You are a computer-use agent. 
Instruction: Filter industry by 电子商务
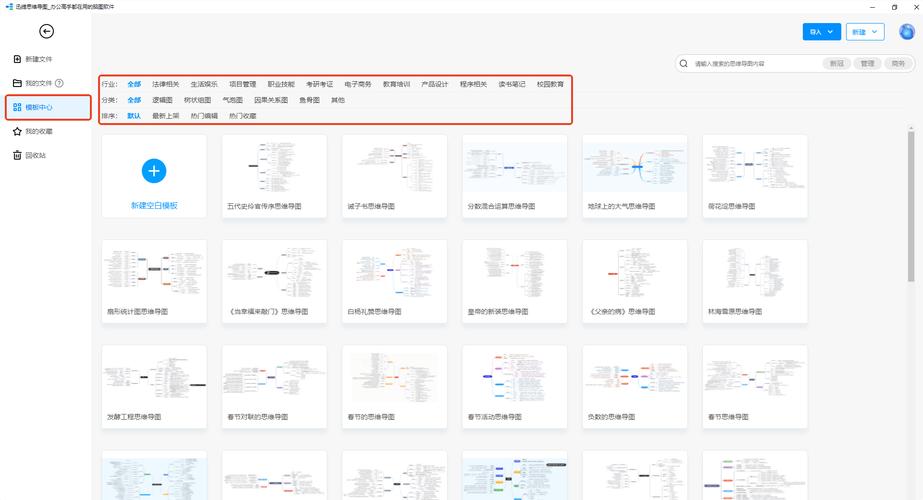[358, 84]
